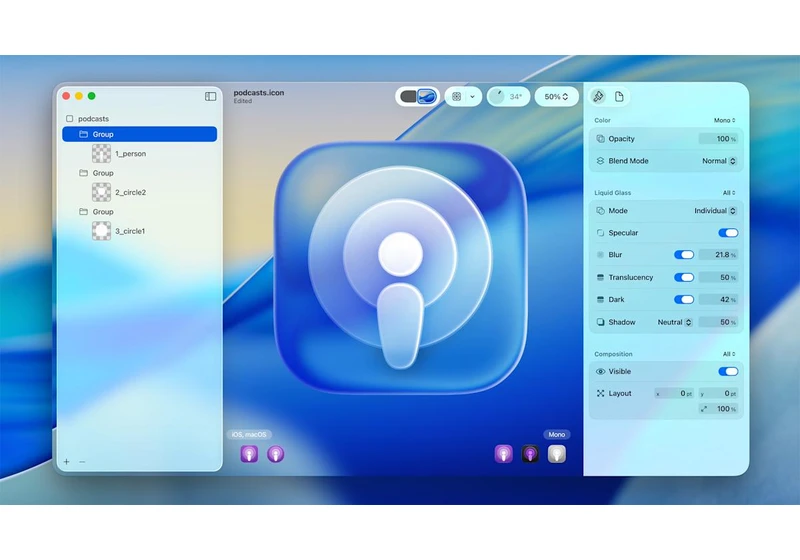Viewport: 800px width, 560px height.
Task: Click the Blend Mode stack icon
Action: point(601,161)
